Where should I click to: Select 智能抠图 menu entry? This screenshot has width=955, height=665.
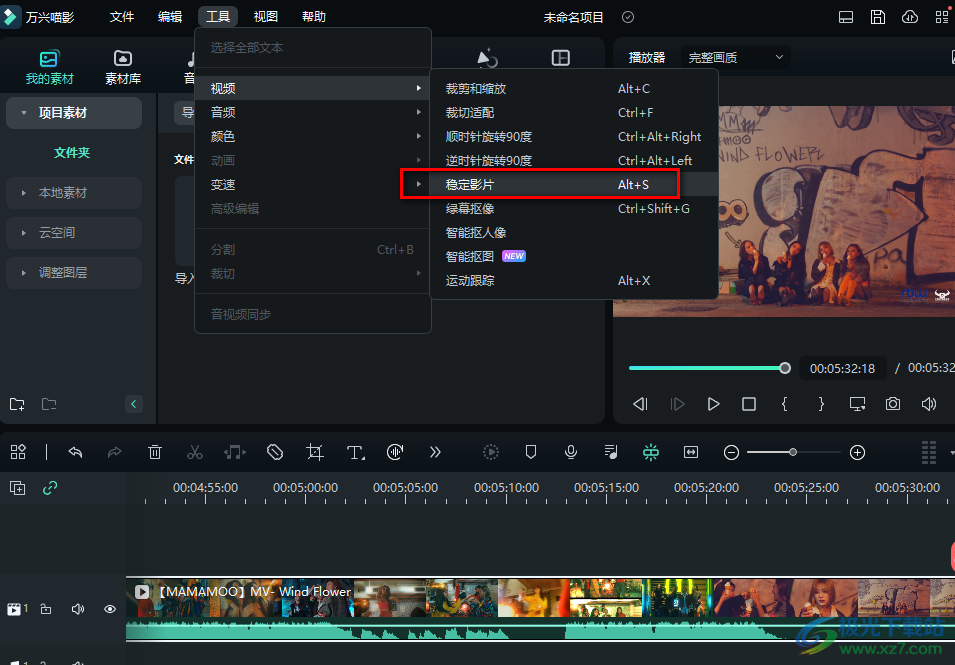pos(574,256)
